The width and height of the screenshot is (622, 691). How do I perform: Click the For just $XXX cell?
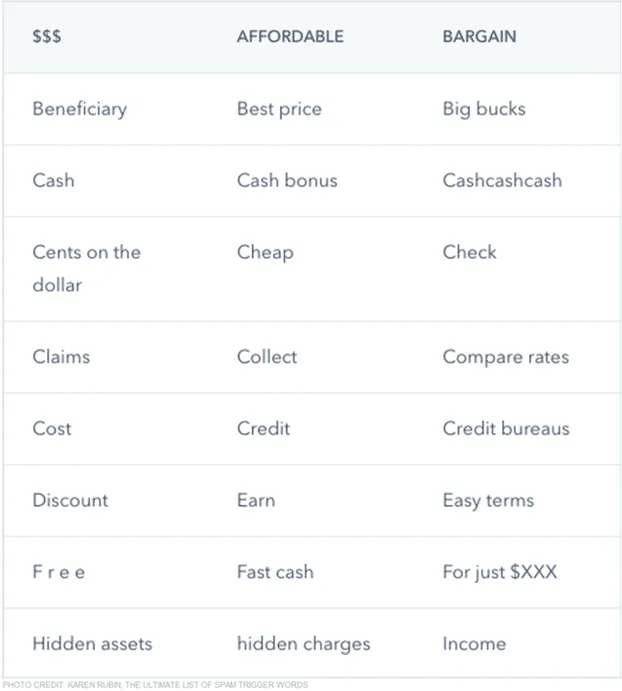(x=499, y=572)
